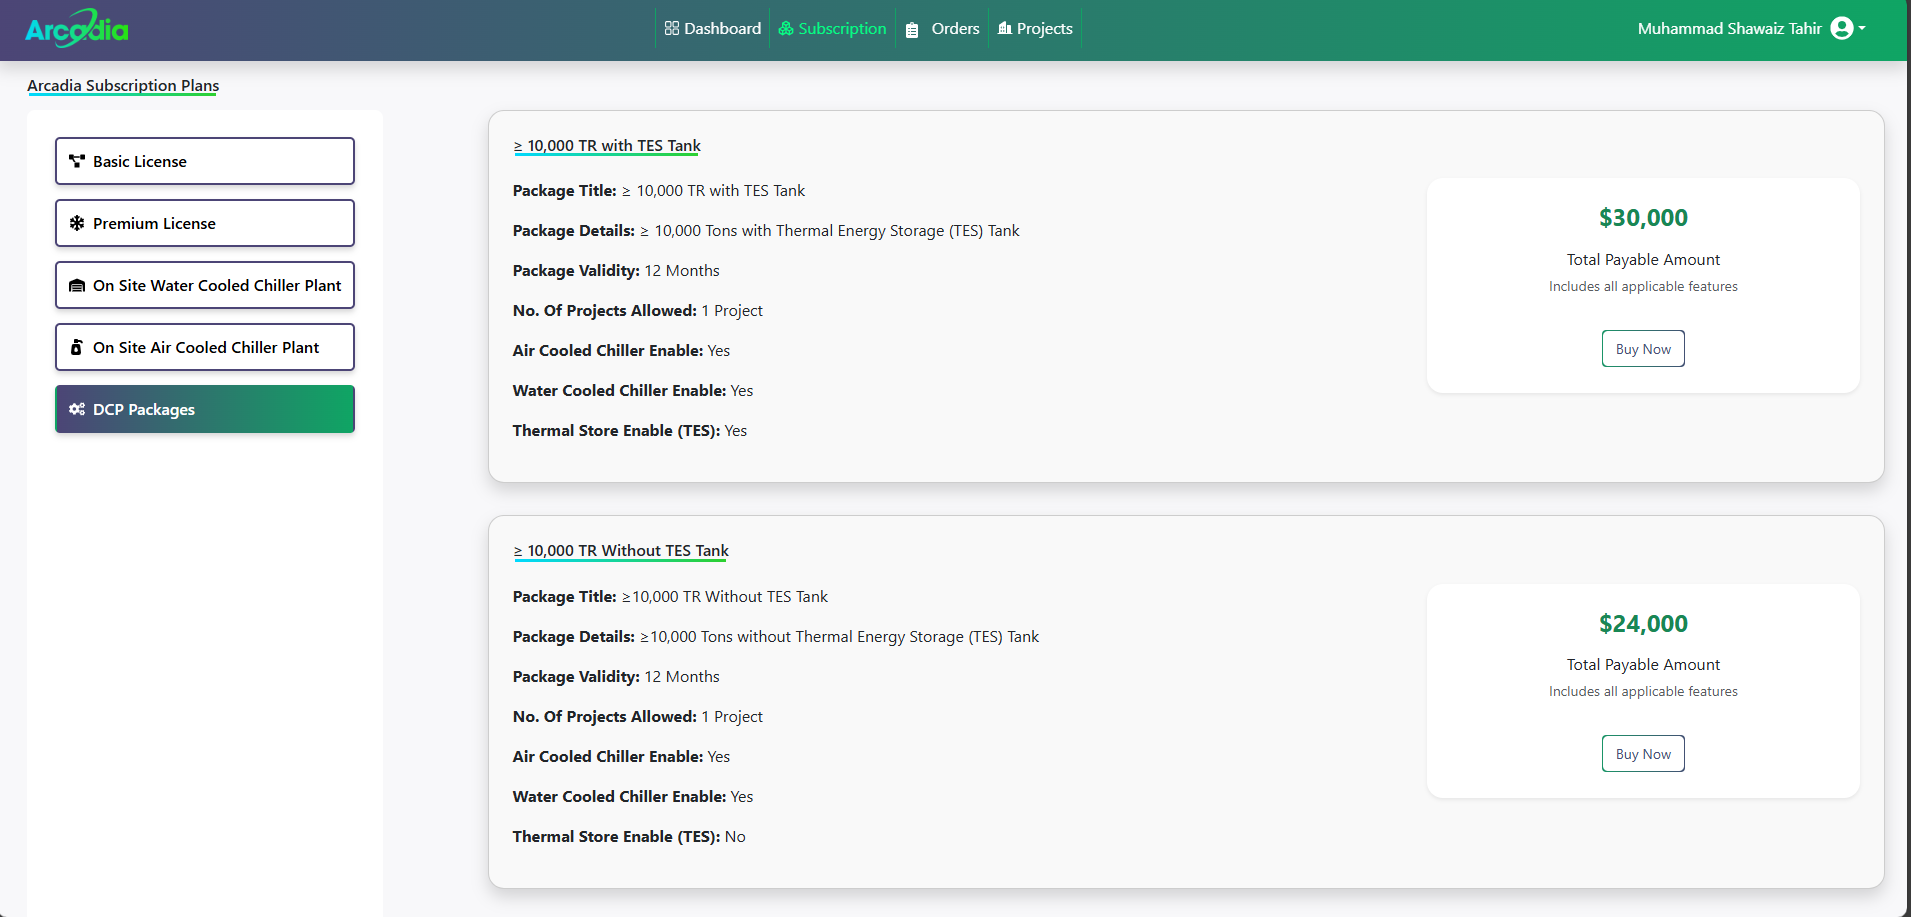Click the Arcadia logo
Screen dimensions: 1911x917
click(x=77, y=29)
